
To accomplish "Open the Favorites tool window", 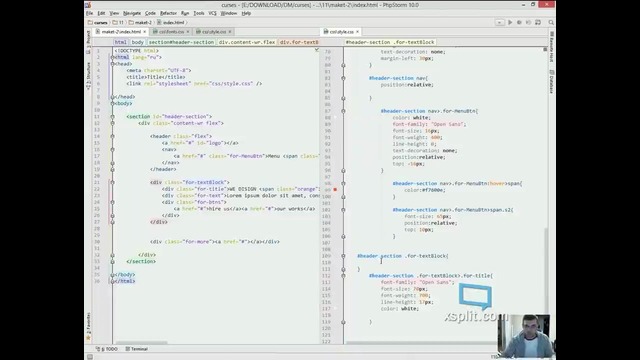I will click(x=89, y=326).
